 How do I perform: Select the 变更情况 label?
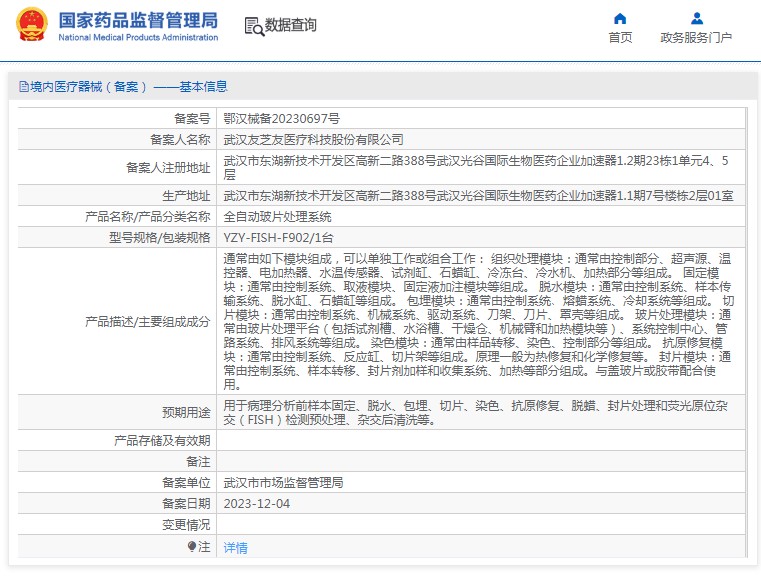click(x=186, y=525)
